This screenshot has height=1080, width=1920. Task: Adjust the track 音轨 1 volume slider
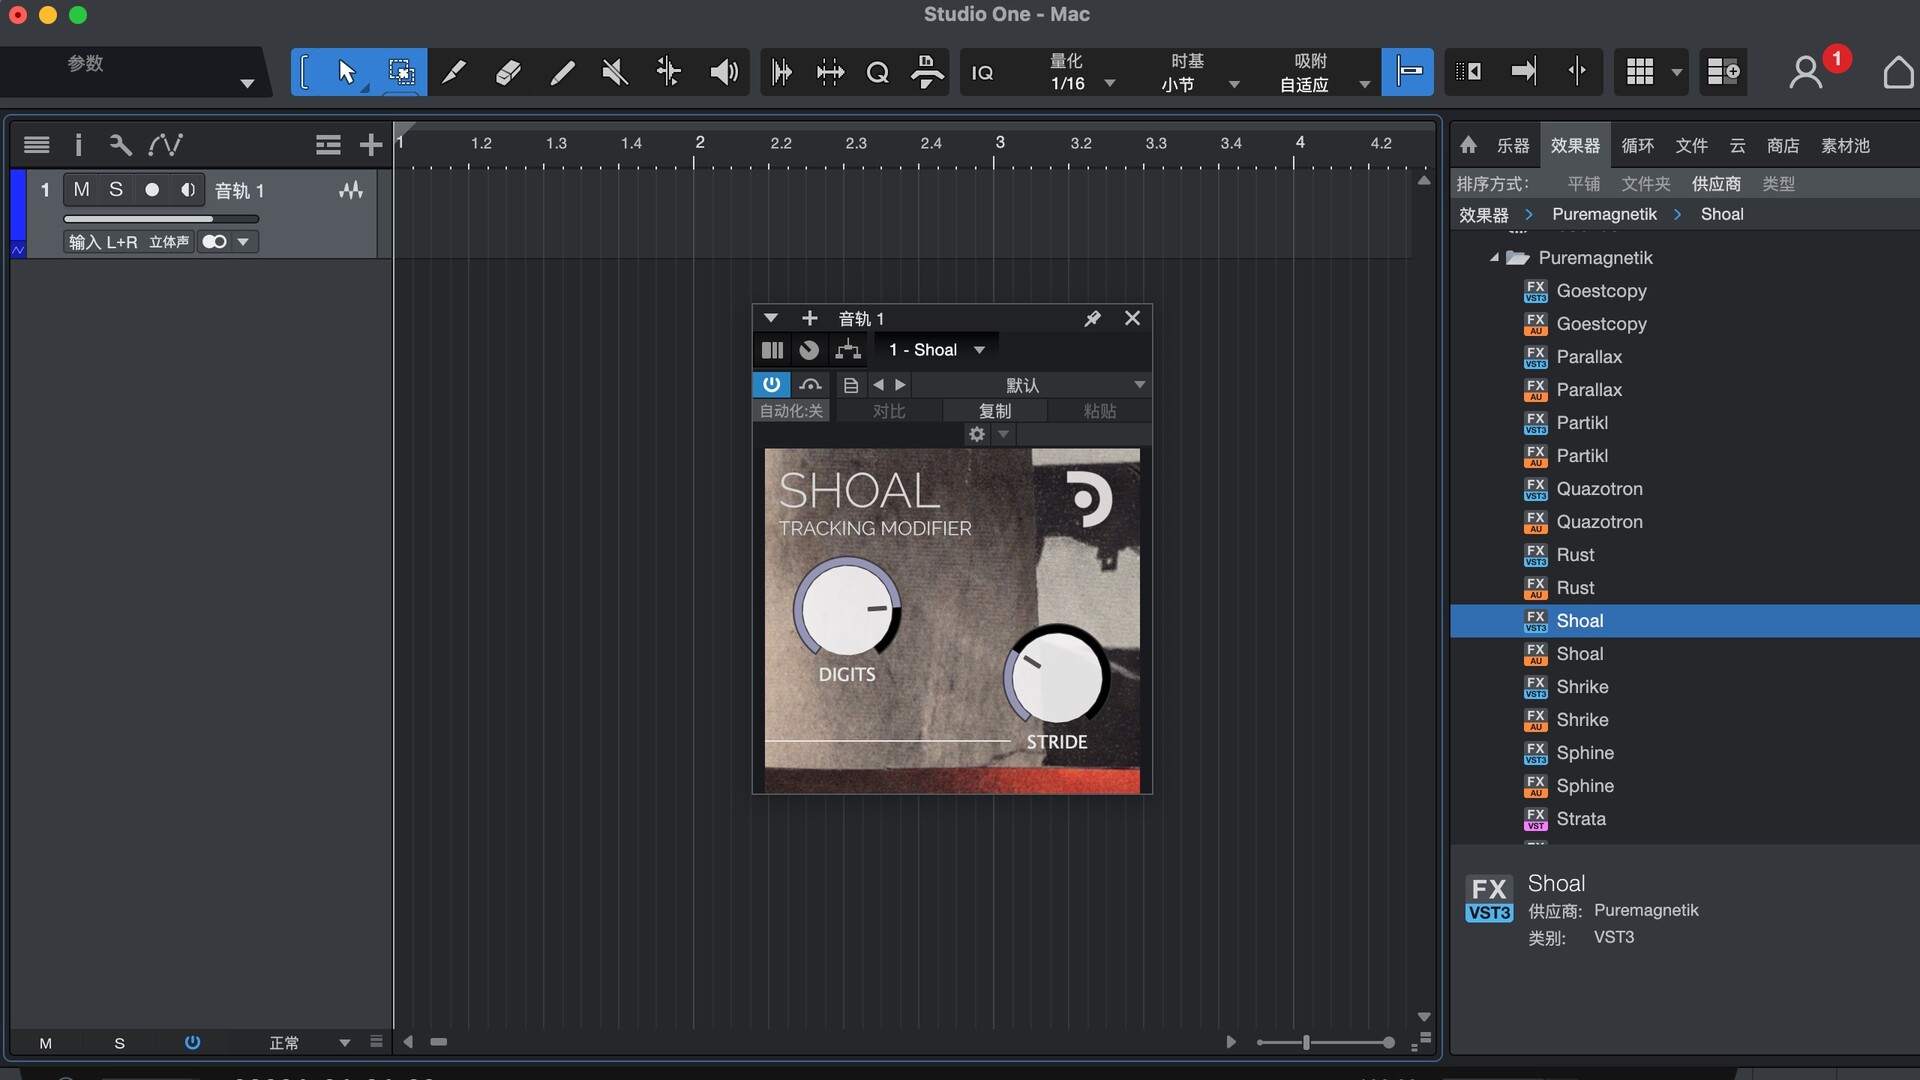[161, 218]
